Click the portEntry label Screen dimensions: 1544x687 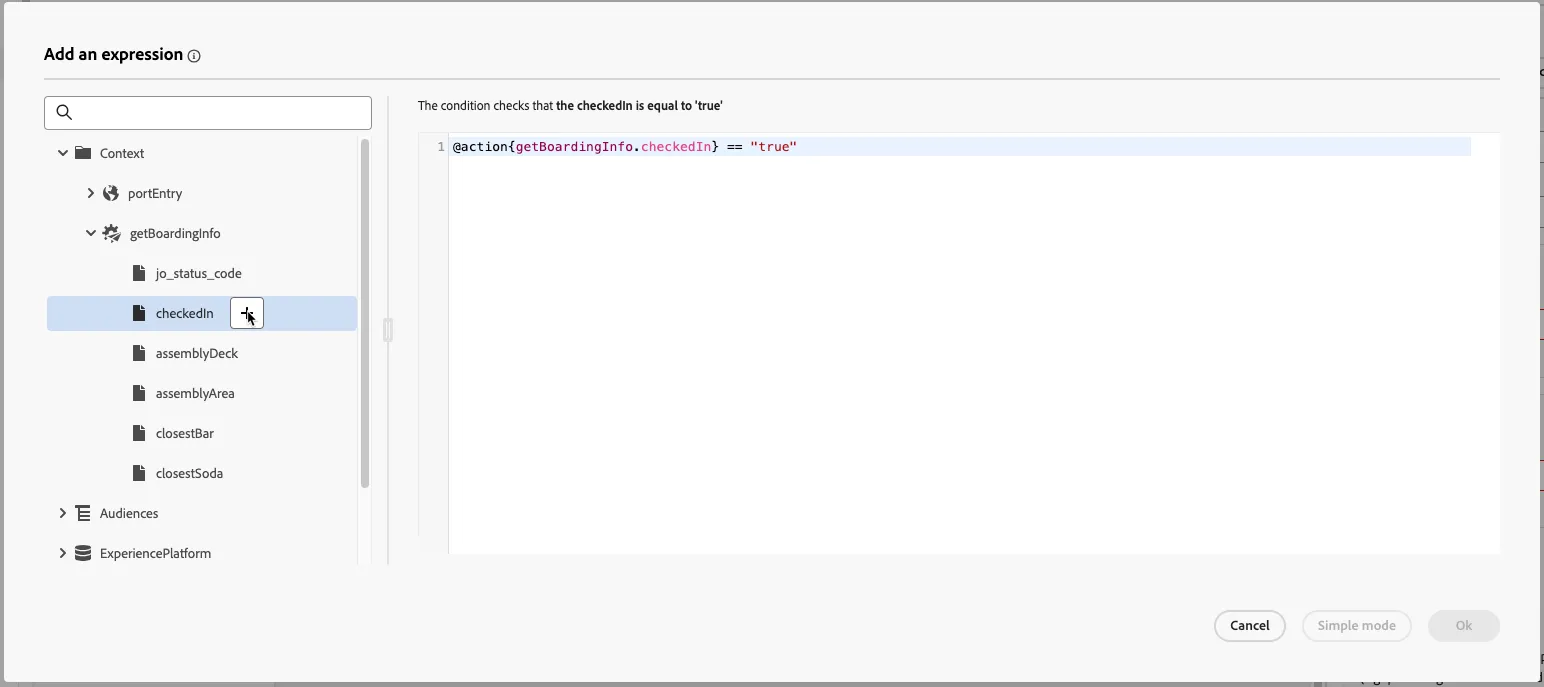pyautogui.click(x=155, y=193)
